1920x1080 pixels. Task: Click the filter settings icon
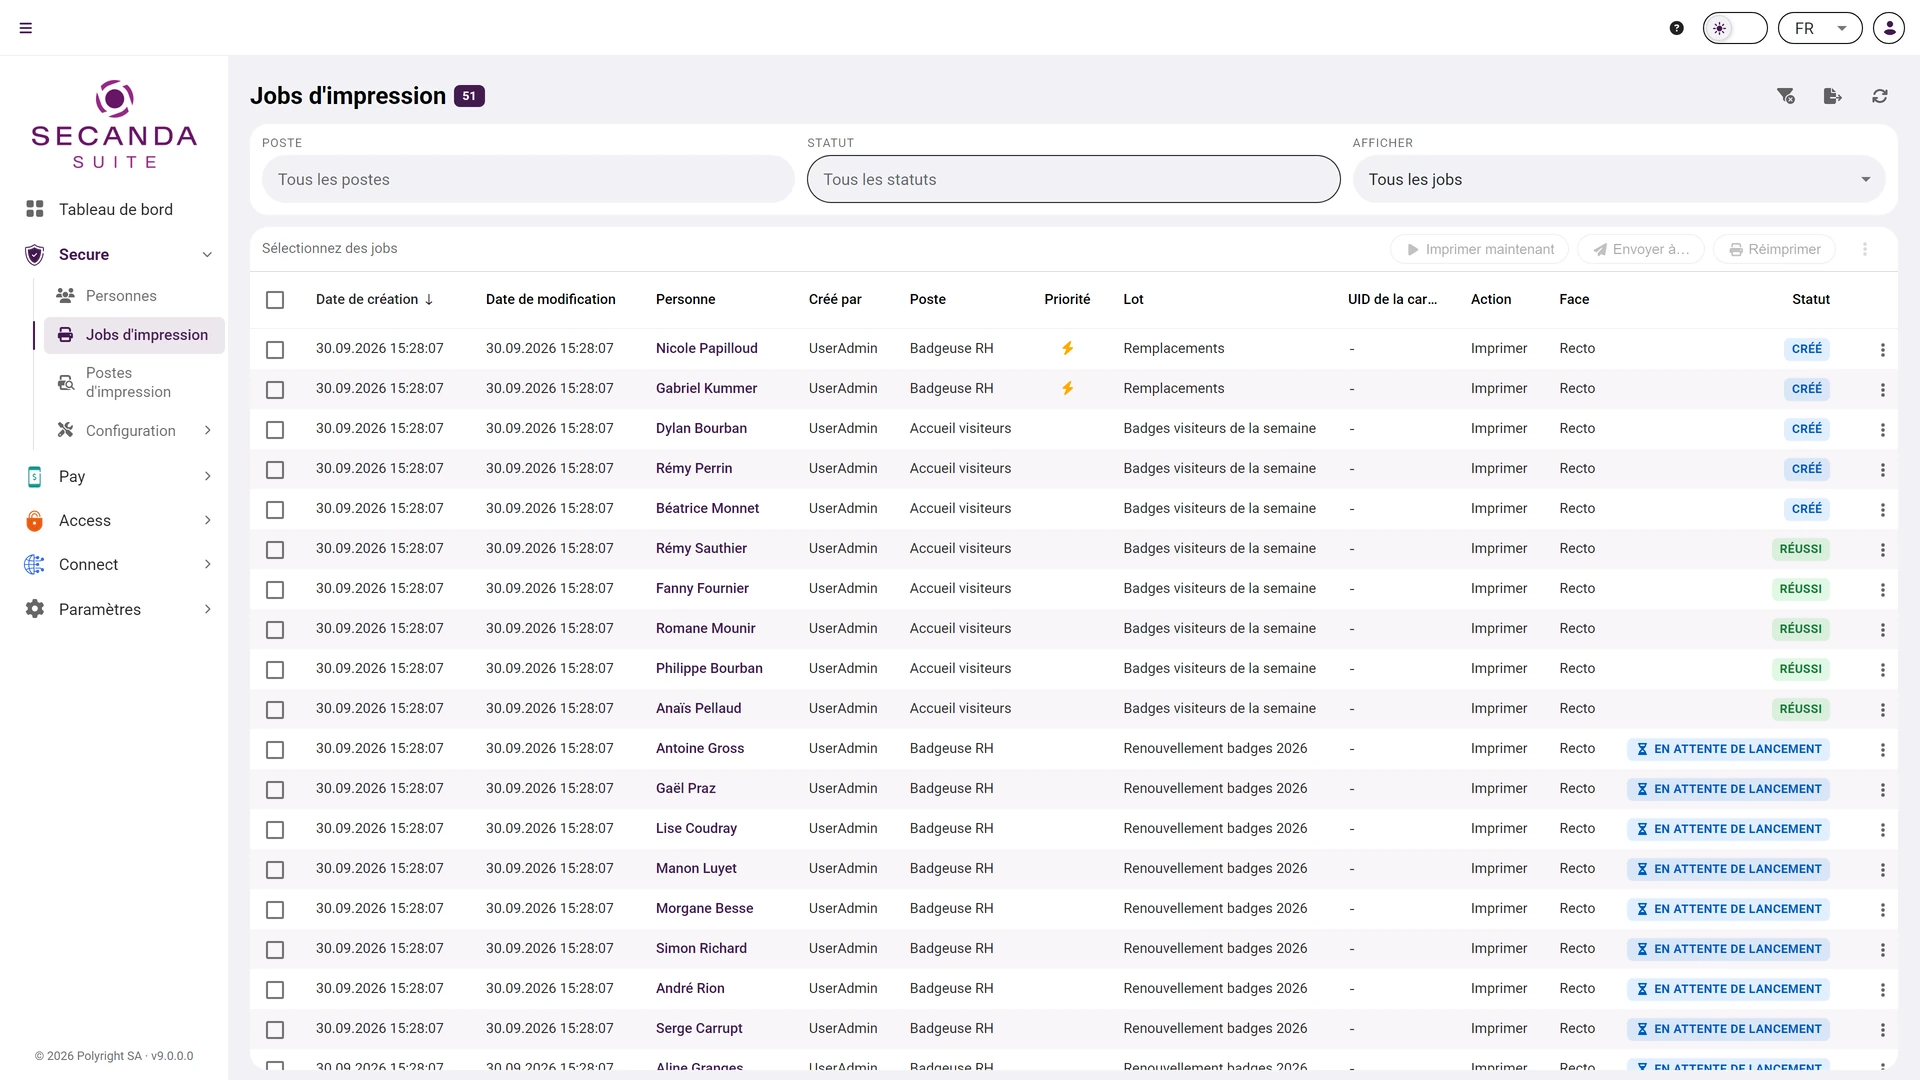1786,96
